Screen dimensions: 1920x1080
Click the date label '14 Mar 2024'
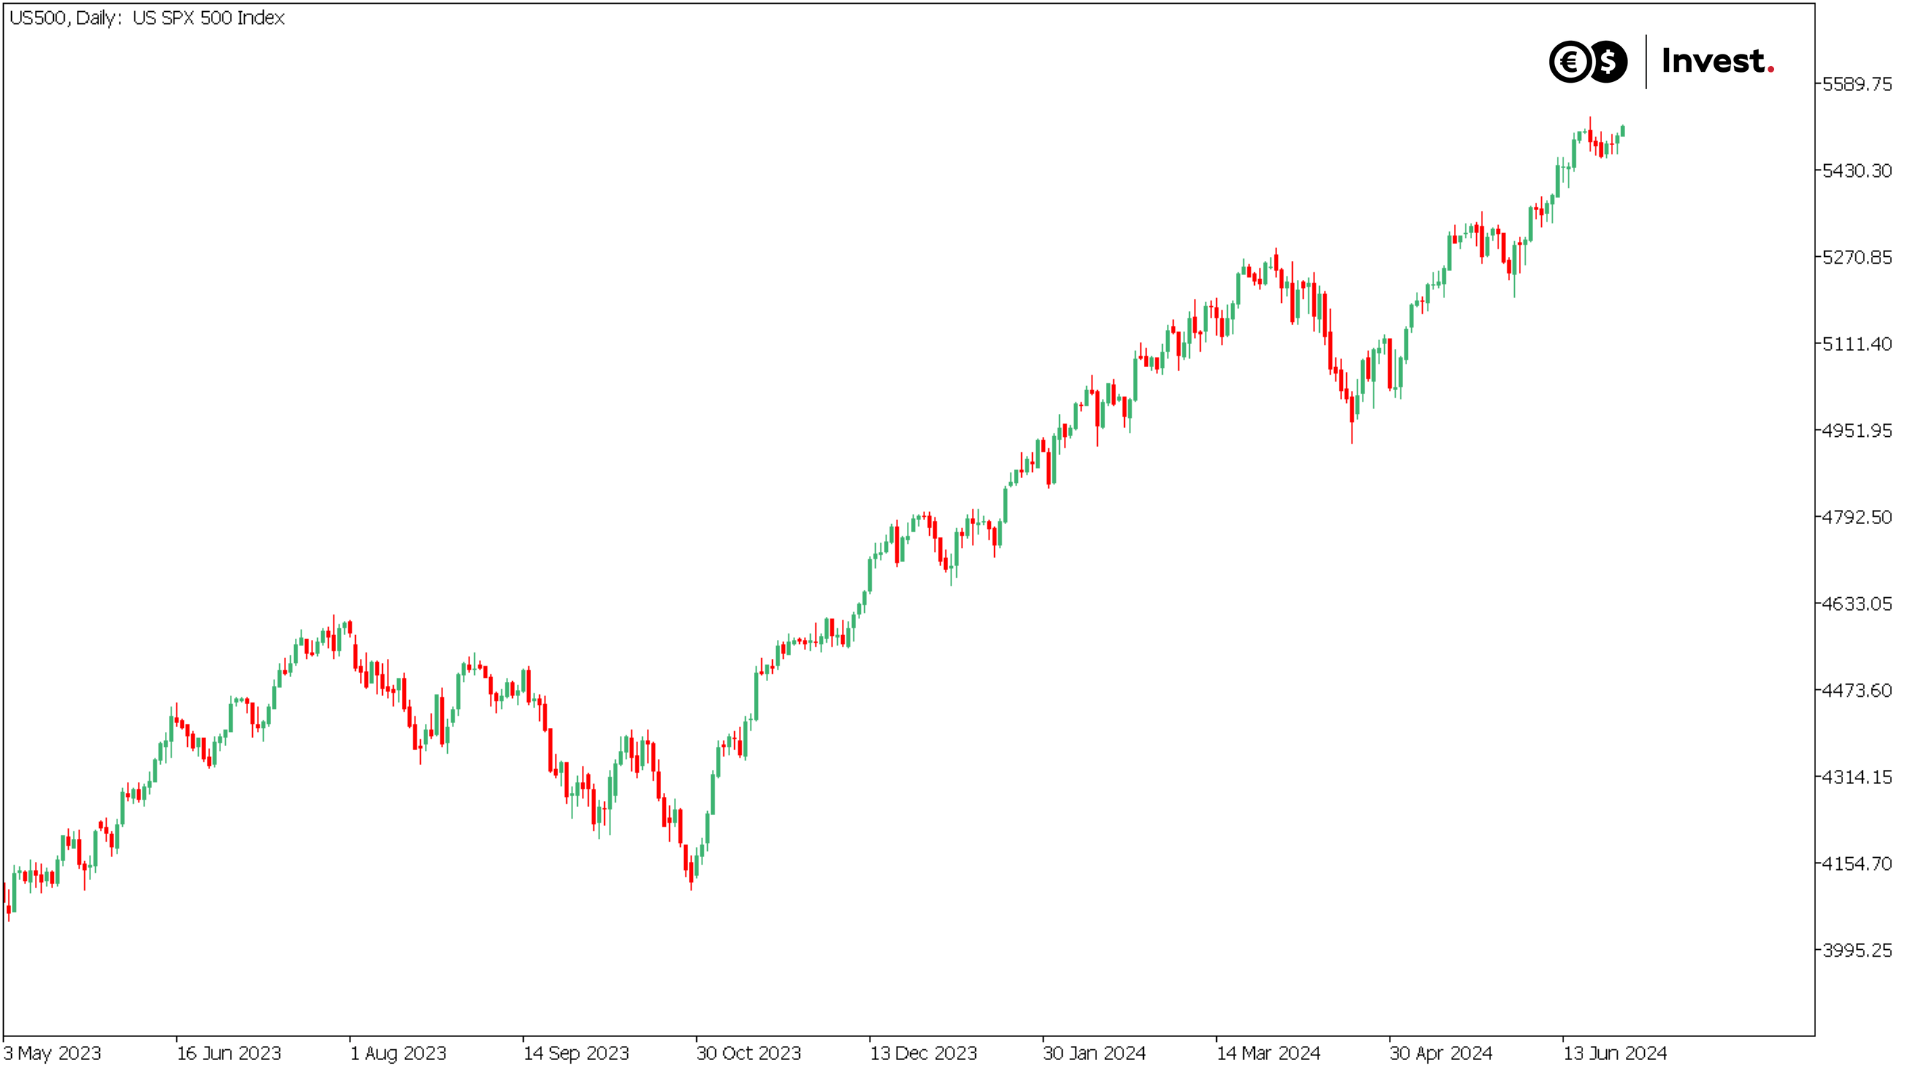pyautogui.click(x=1268, y=1053)
